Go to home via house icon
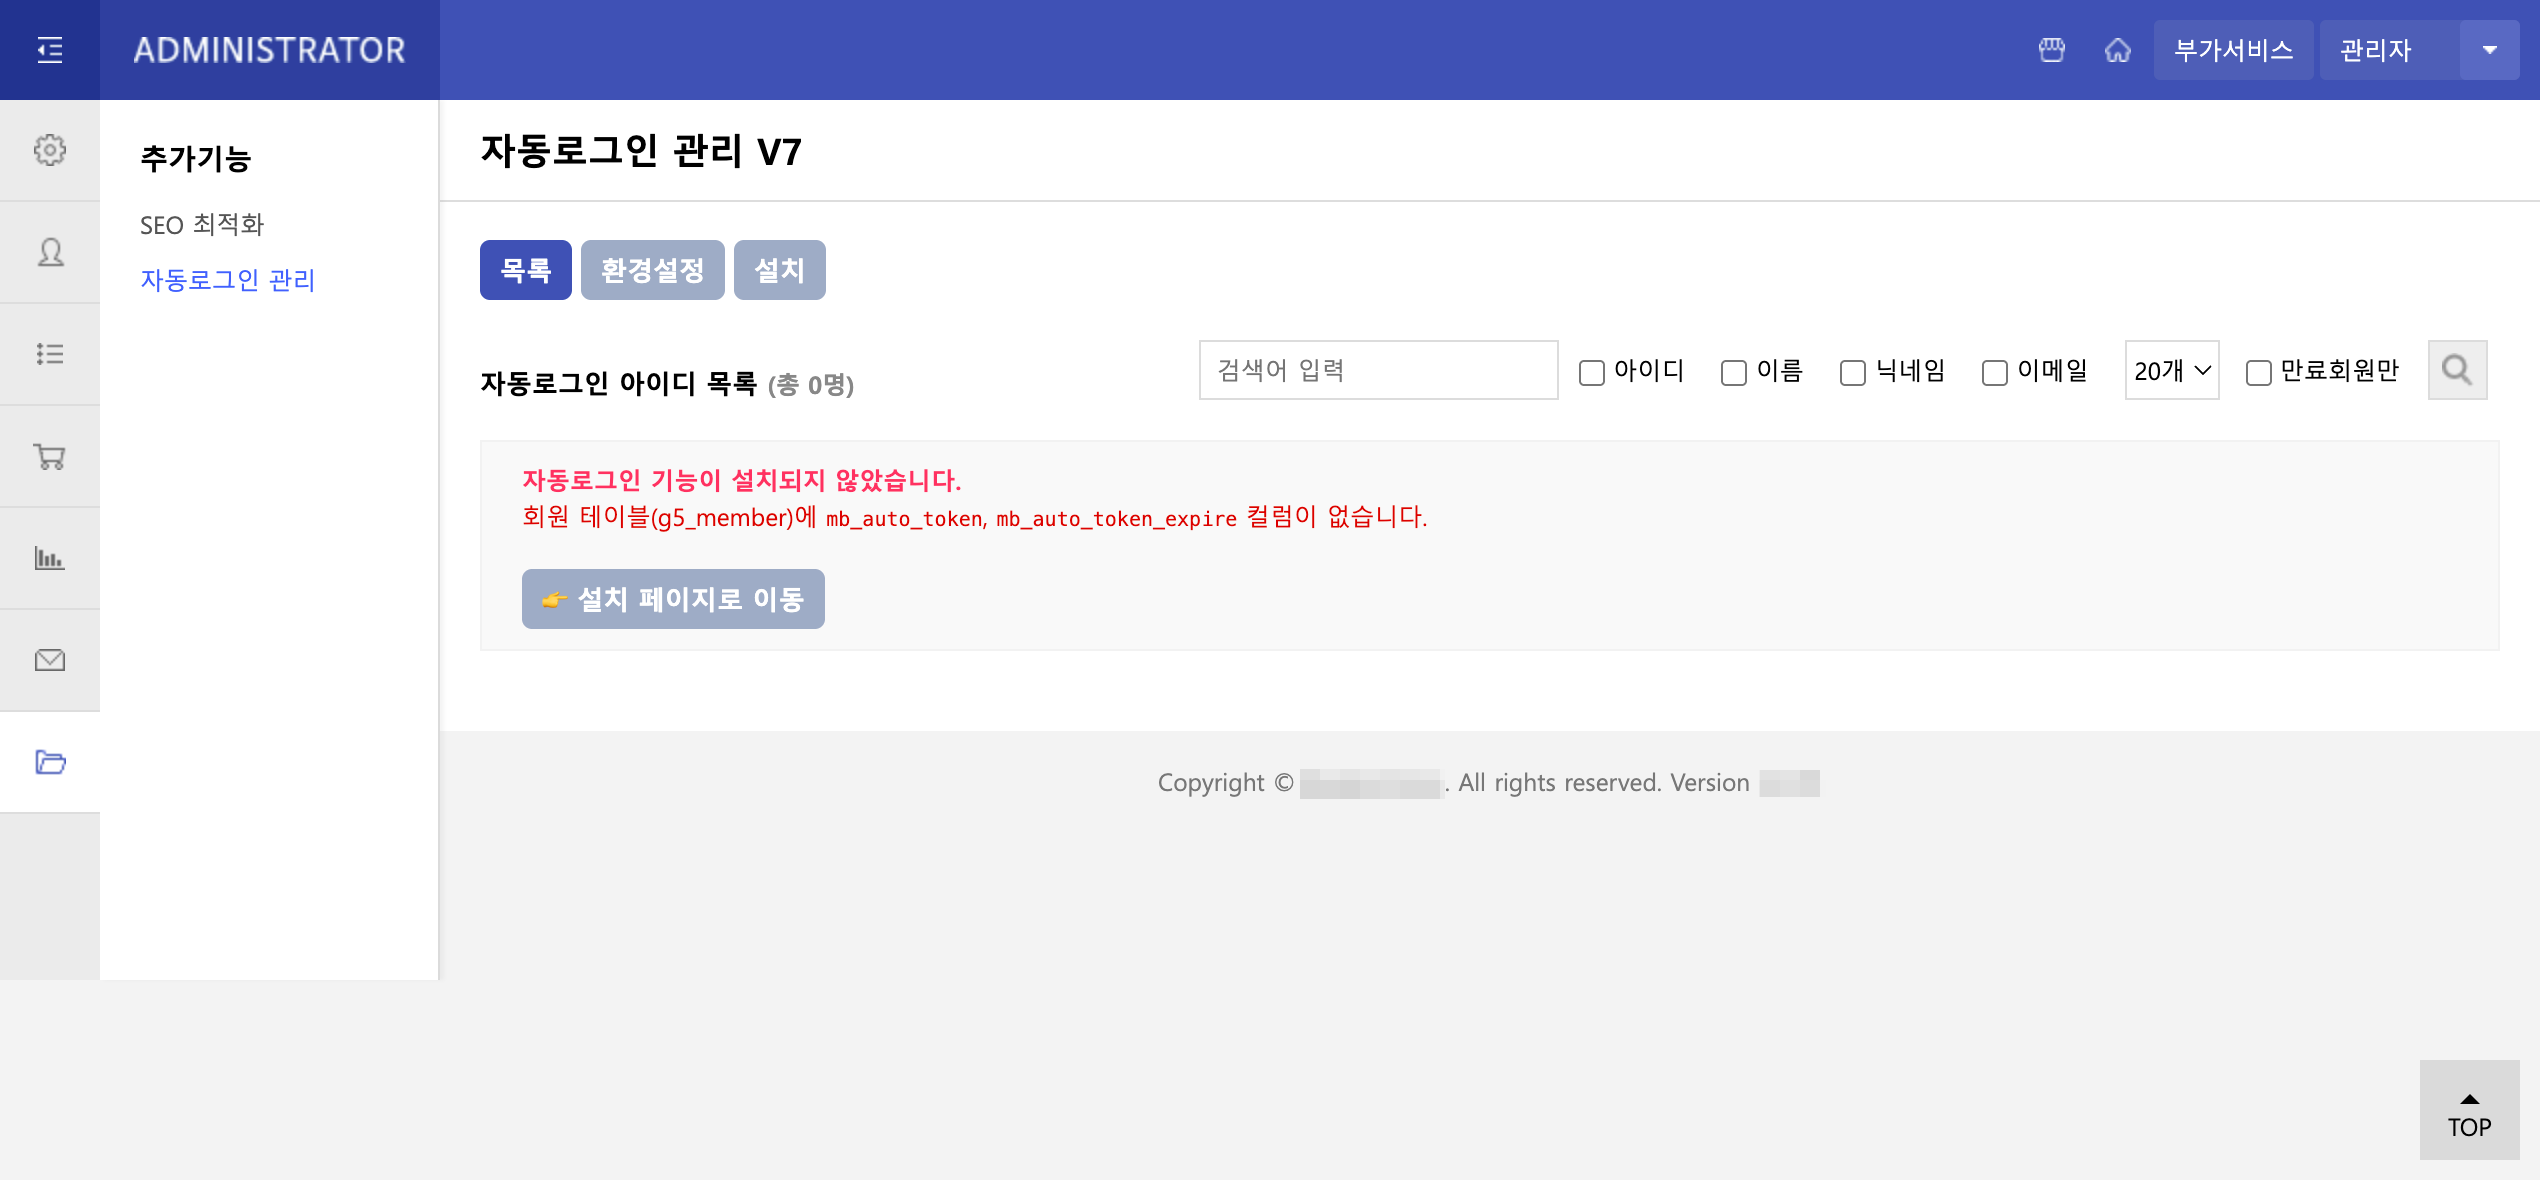Viewport: 2540px width, 1180px height. [2117, 50]
